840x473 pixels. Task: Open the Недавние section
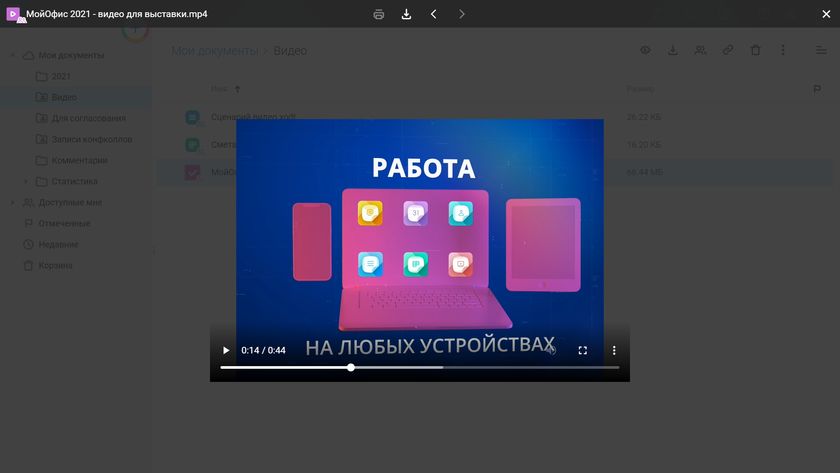tap(58, 245)
